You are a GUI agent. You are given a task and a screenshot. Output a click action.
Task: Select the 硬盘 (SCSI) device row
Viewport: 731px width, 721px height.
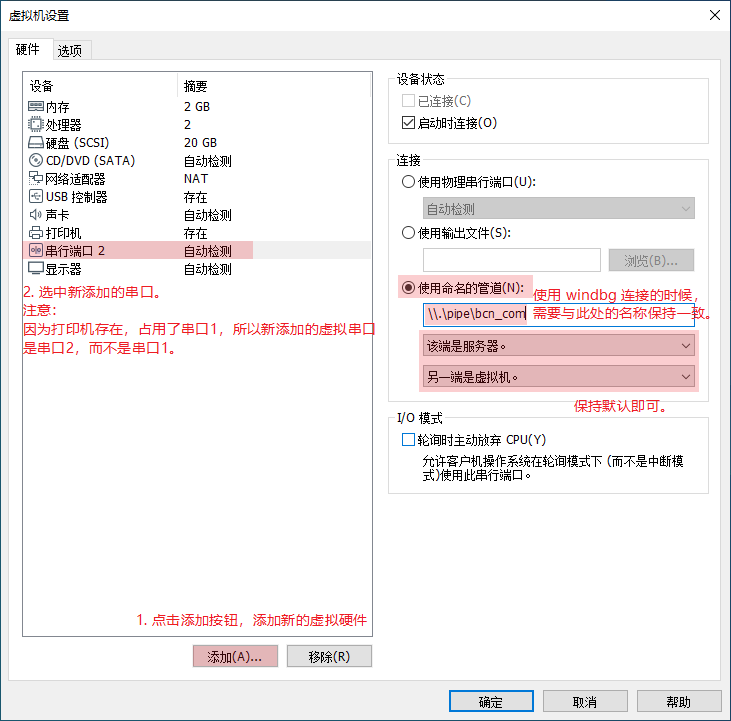[197, 142]
